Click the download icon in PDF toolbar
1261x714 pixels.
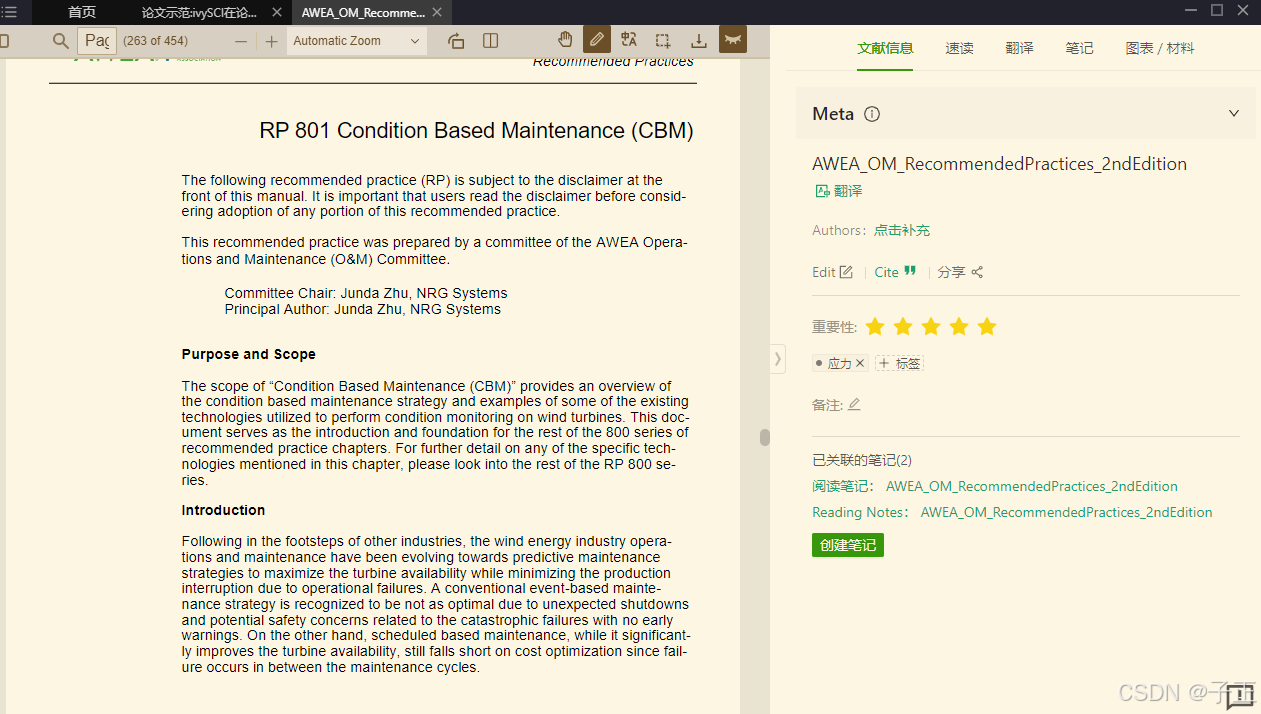tap(699, 41)
